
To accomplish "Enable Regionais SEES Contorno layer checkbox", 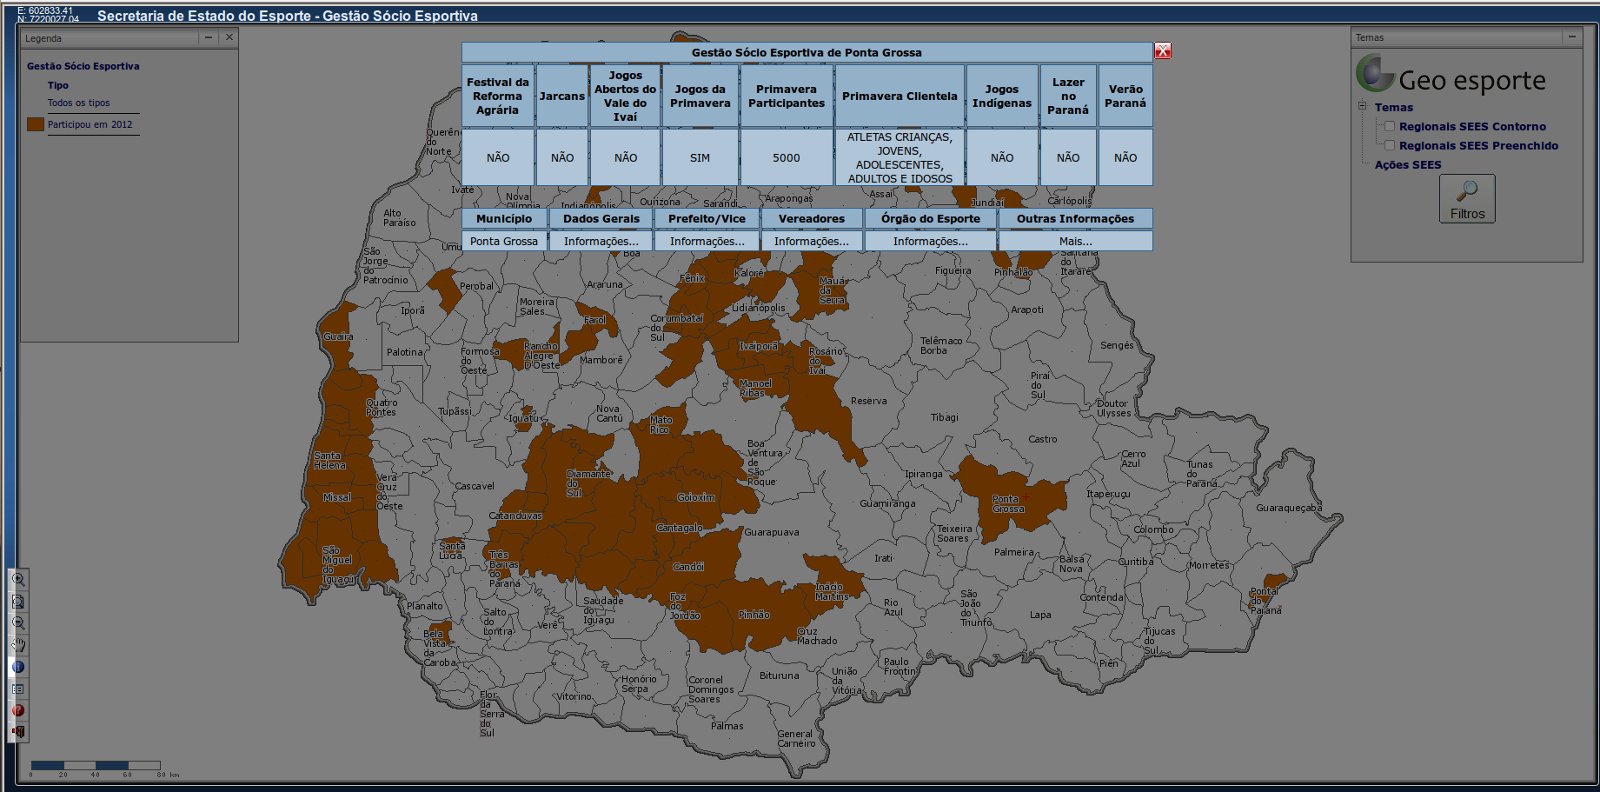I will point(1389,126).
